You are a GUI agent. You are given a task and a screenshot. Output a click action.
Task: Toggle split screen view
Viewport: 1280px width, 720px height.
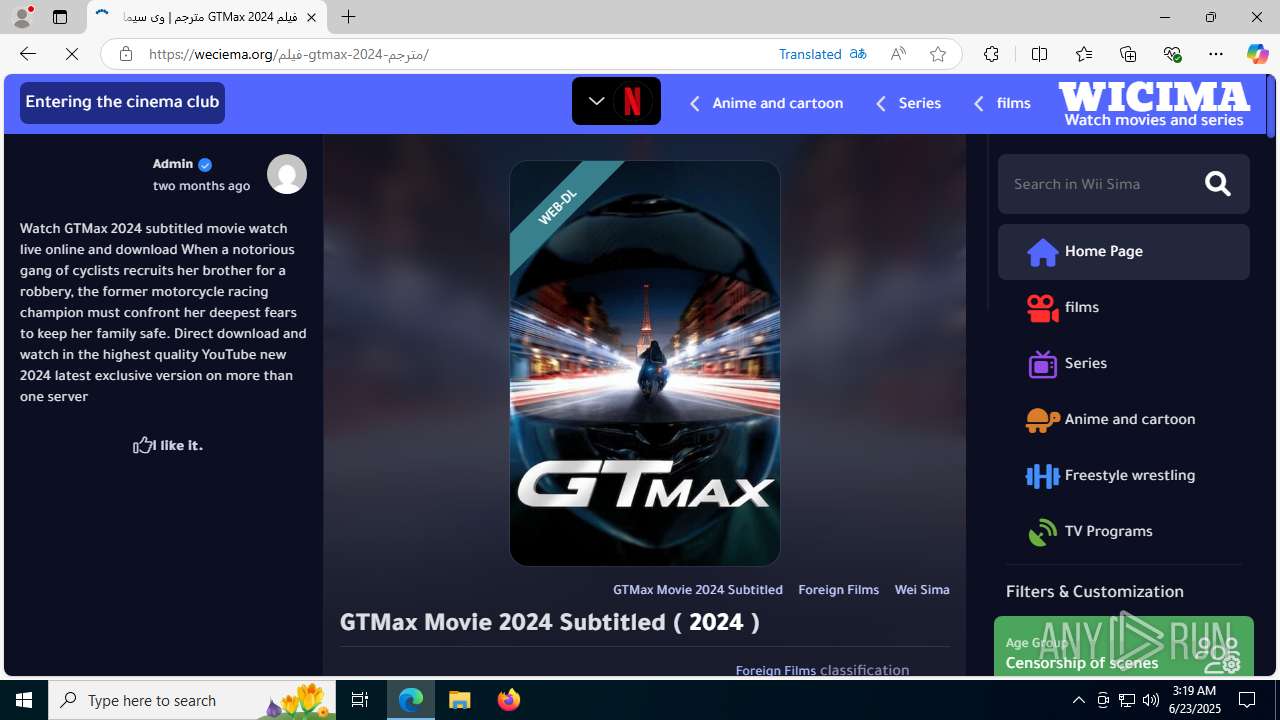click(x=1039, y=54)
